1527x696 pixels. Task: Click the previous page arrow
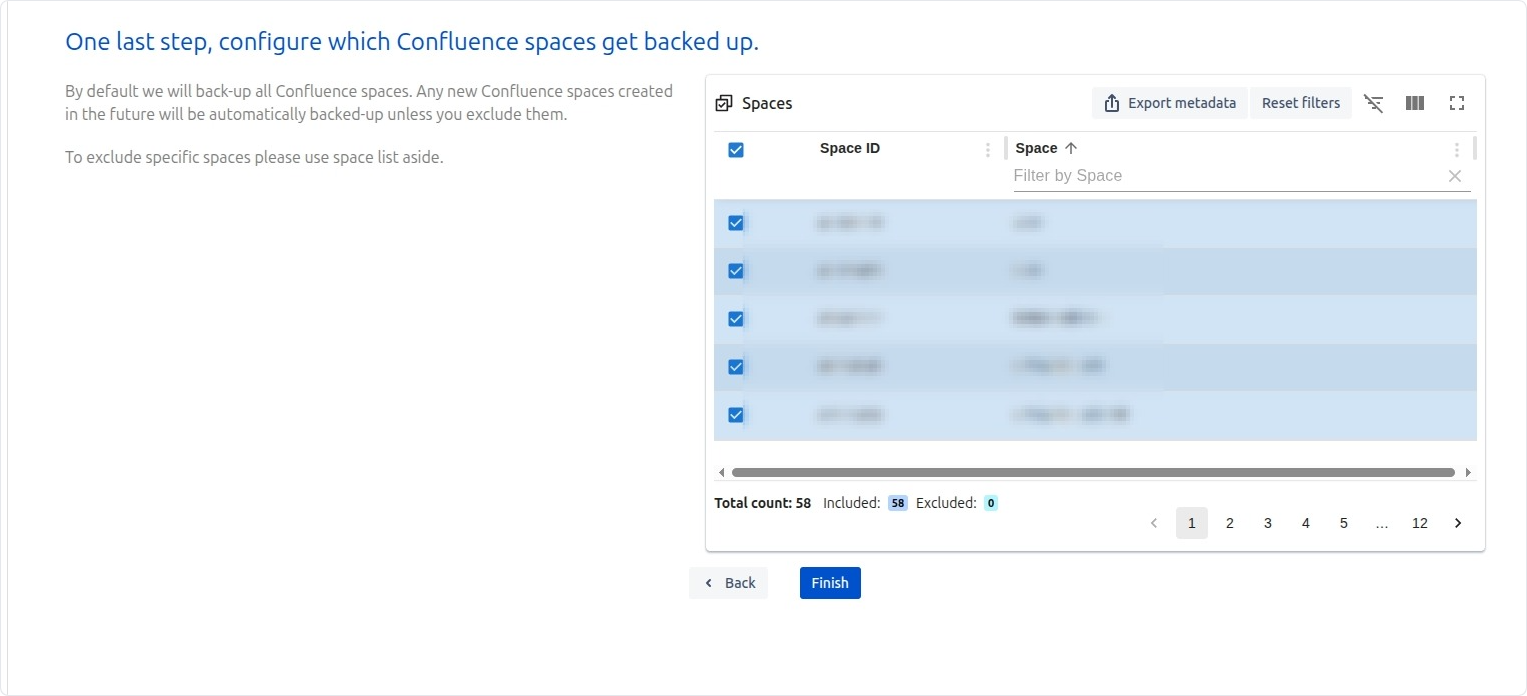[x=1154, y=523]
